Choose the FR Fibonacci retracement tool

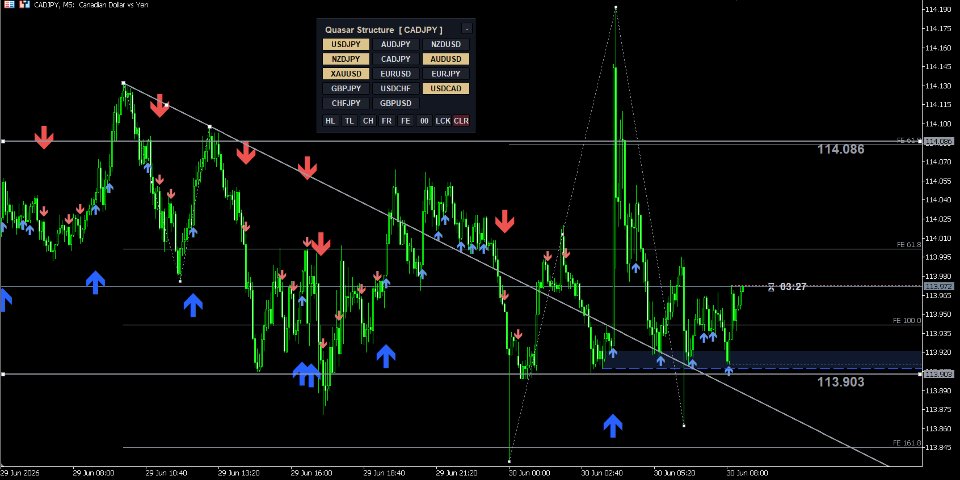[386, 121]
